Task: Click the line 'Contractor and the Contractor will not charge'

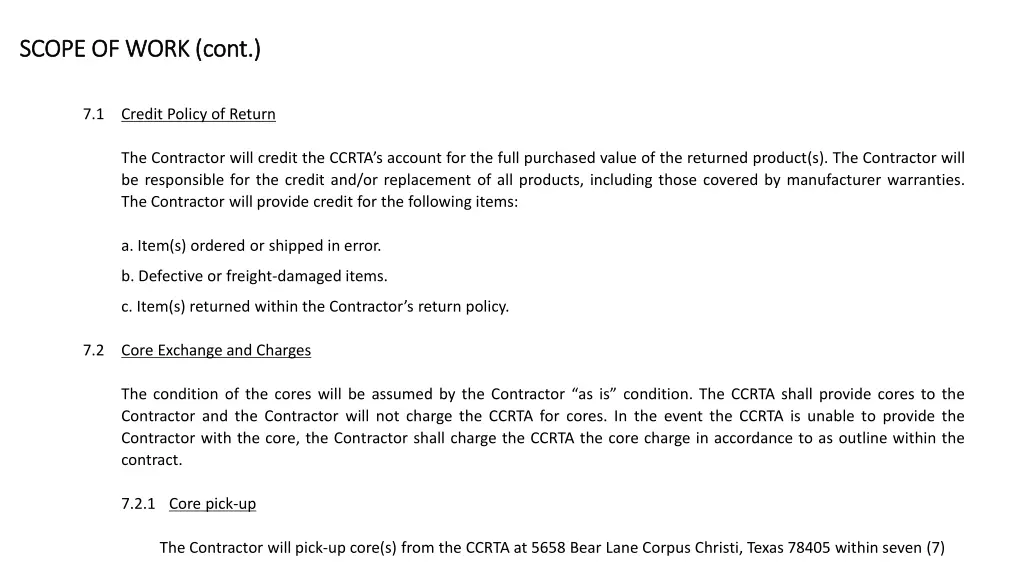Action: [x=543, y=417]
